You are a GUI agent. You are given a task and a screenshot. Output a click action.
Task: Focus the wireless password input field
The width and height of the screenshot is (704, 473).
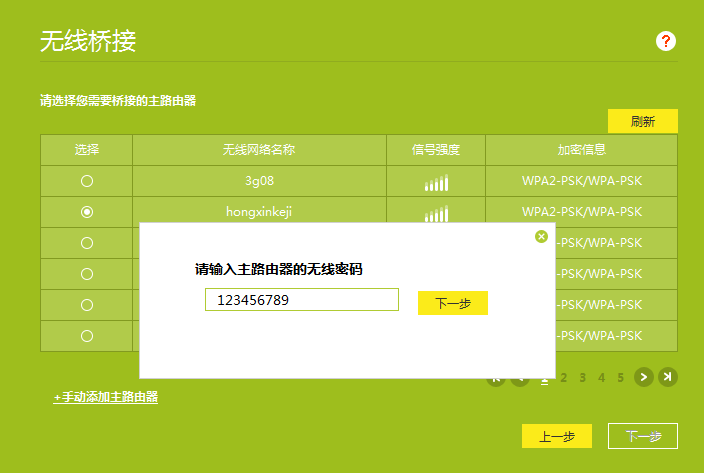302,299
